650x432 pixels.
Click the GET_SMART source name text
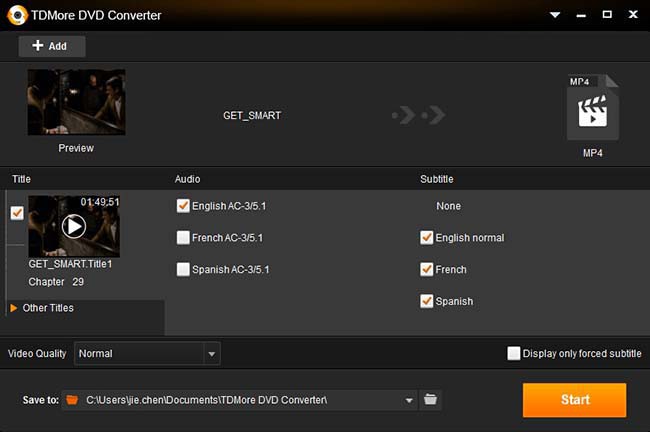click(252, 115)
